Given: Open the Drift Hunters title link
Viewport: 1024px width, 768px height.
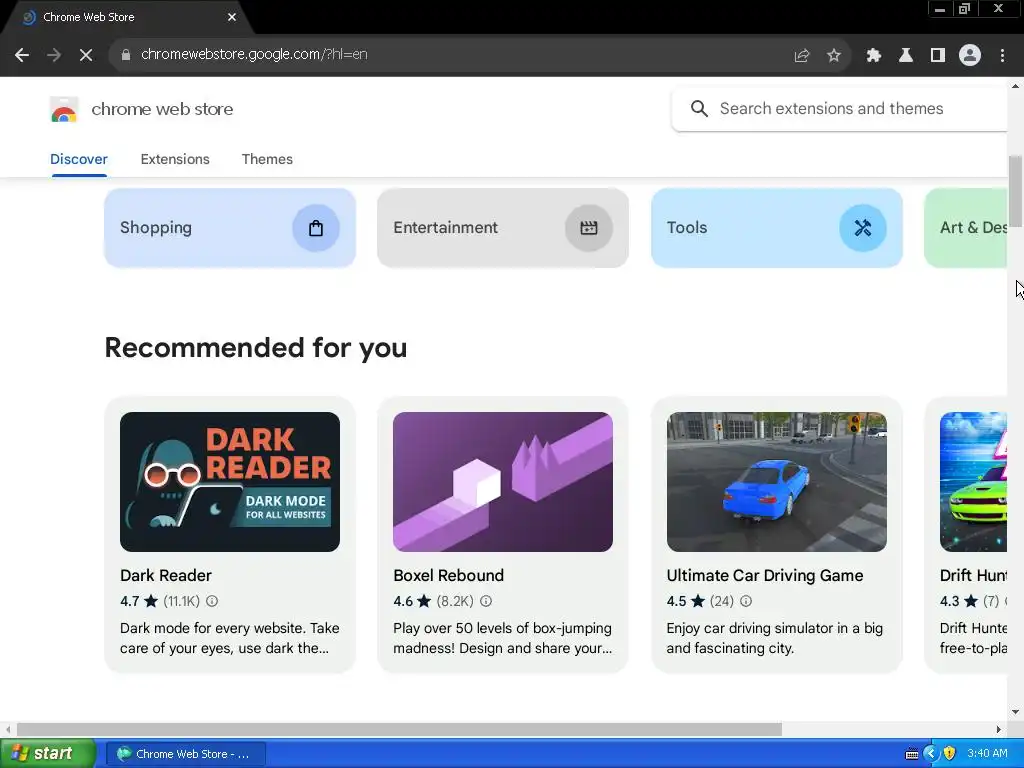Looking at the screenshot, I should (x=973, y=575).
